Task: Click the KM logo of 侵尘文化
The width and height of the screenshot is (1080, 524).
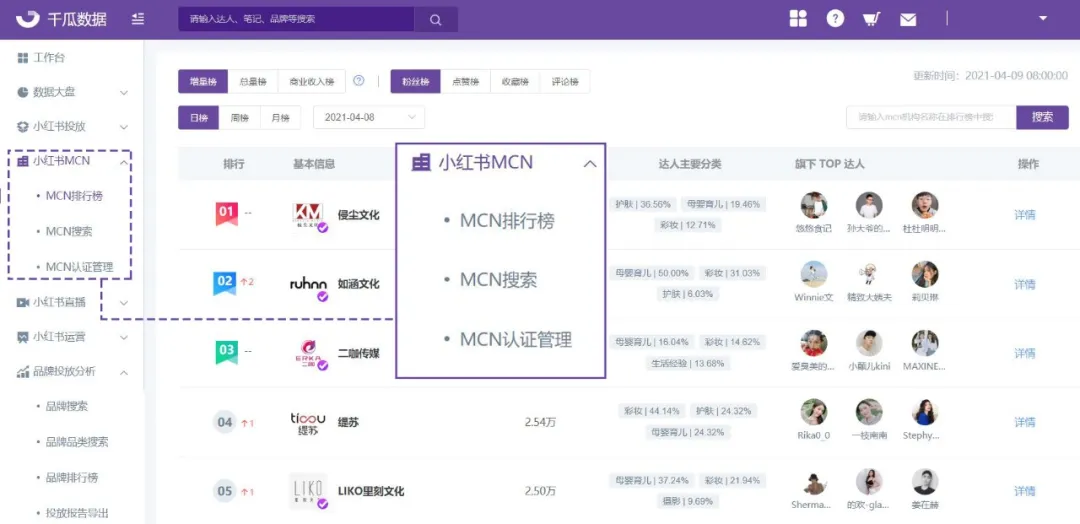Action: (307, 215)
